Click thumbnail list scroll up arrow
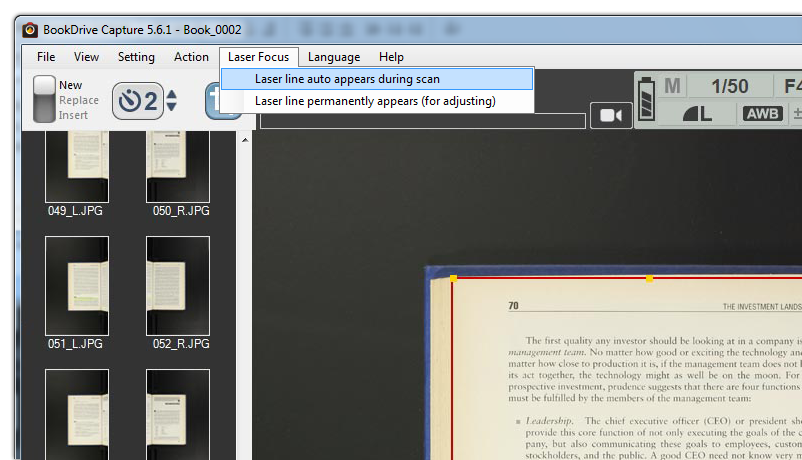Screen dimensions: 802x460 click(x=245, y=140)
